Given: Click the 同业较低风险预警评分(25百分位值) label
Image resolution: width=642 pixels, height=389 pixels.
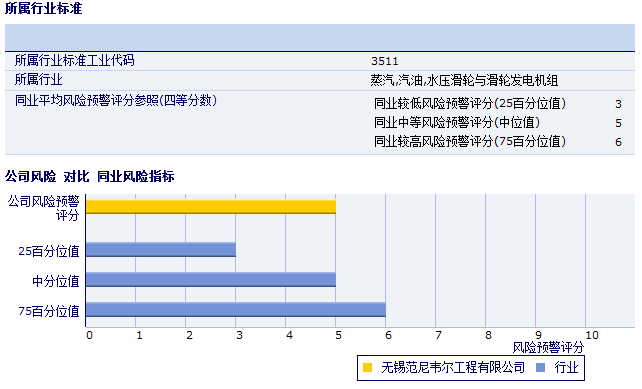Looking at the screenshot, I should tap(470, 103).
